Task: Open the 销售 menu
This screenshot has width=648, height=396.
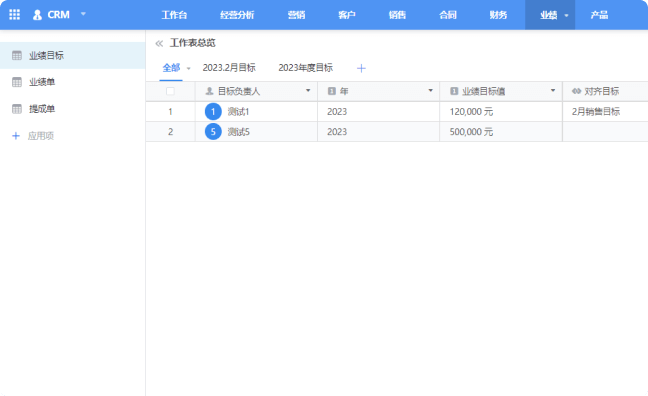Action: (397, 15)
